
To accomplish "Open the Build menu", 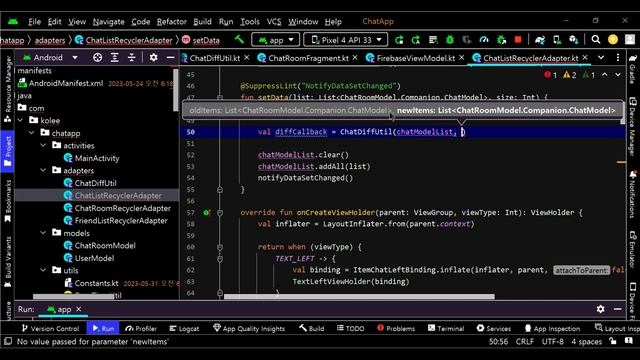I will [x=202, y=22].
